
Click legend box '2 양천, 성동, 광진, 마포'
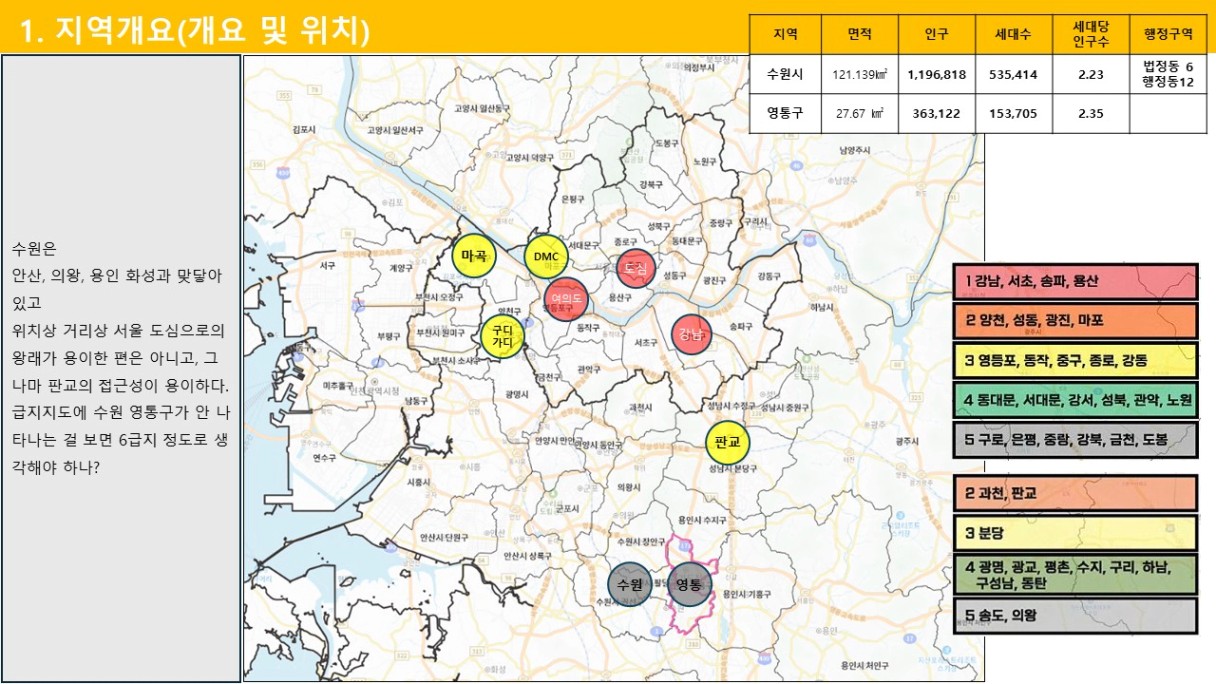click(1075, 321)
